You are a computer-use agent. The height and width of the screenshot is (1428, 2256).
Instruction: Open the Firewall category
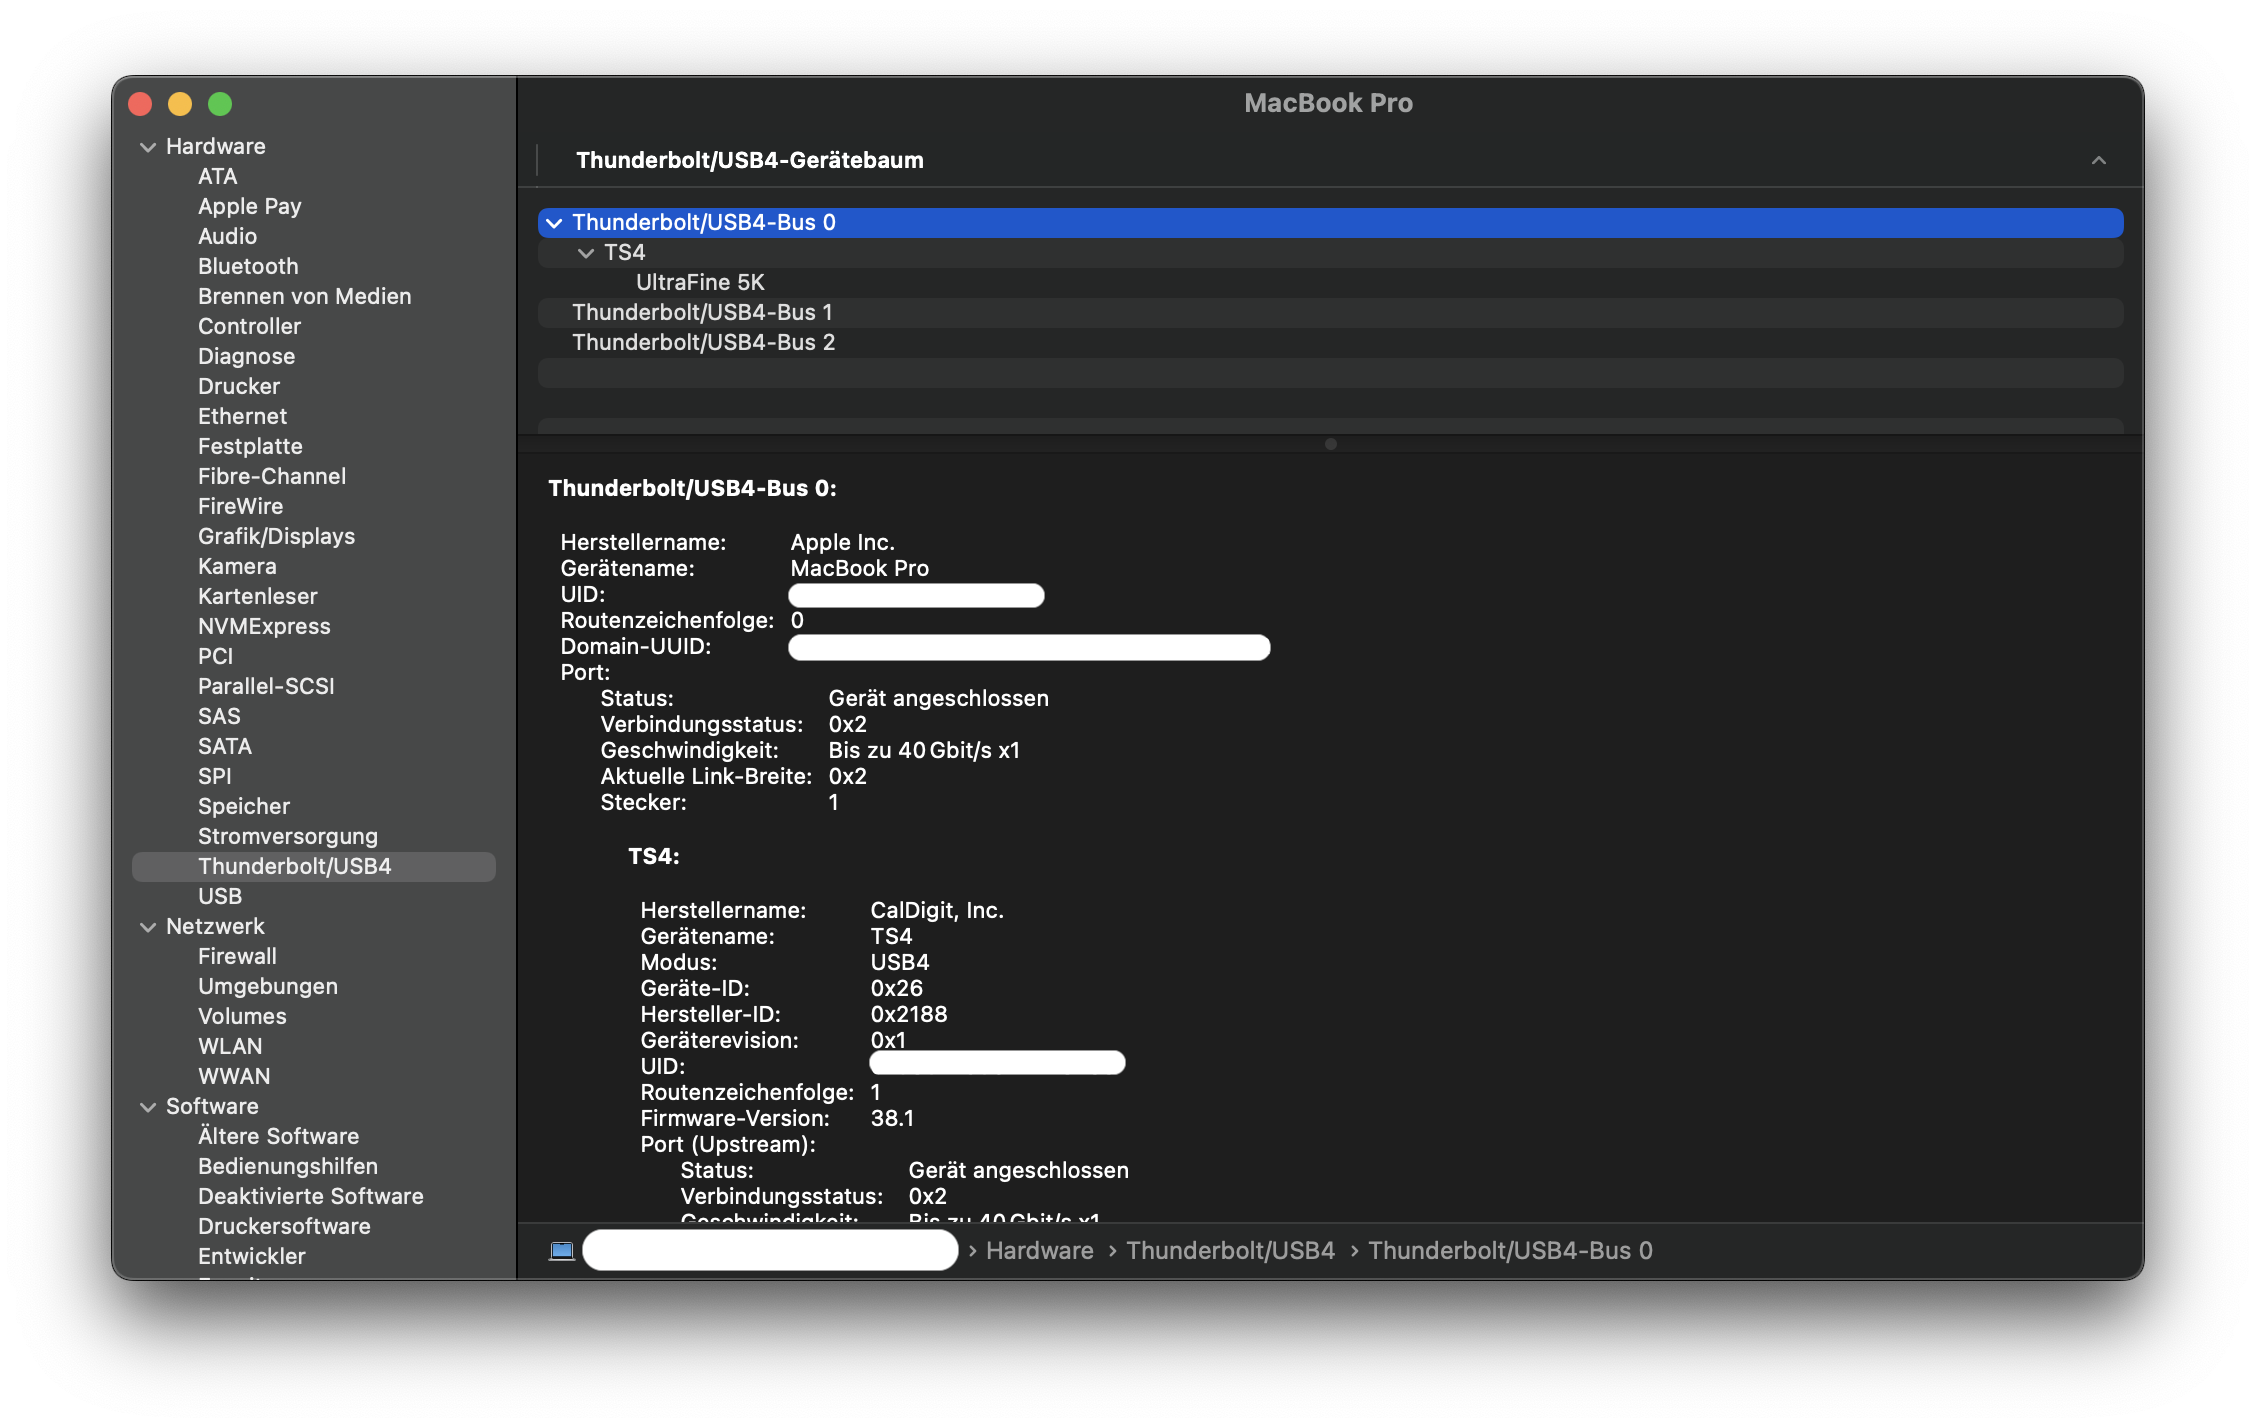(x=237, y=956)
